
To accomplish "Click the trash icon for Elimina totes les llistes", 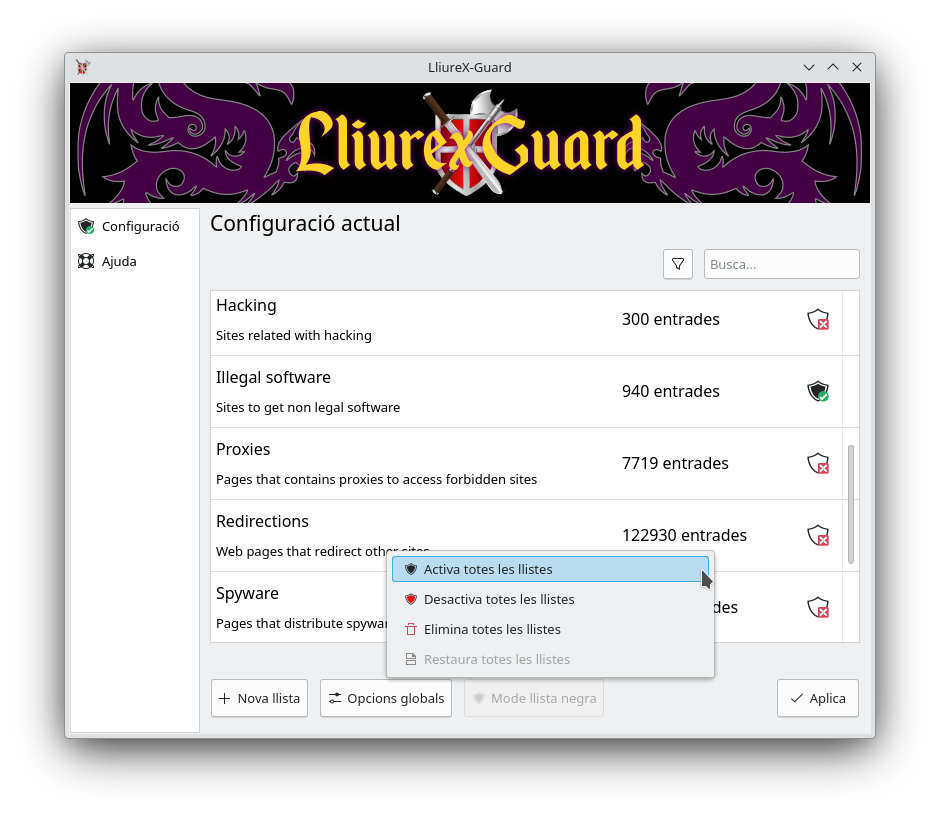I will (x=411, y=629).
